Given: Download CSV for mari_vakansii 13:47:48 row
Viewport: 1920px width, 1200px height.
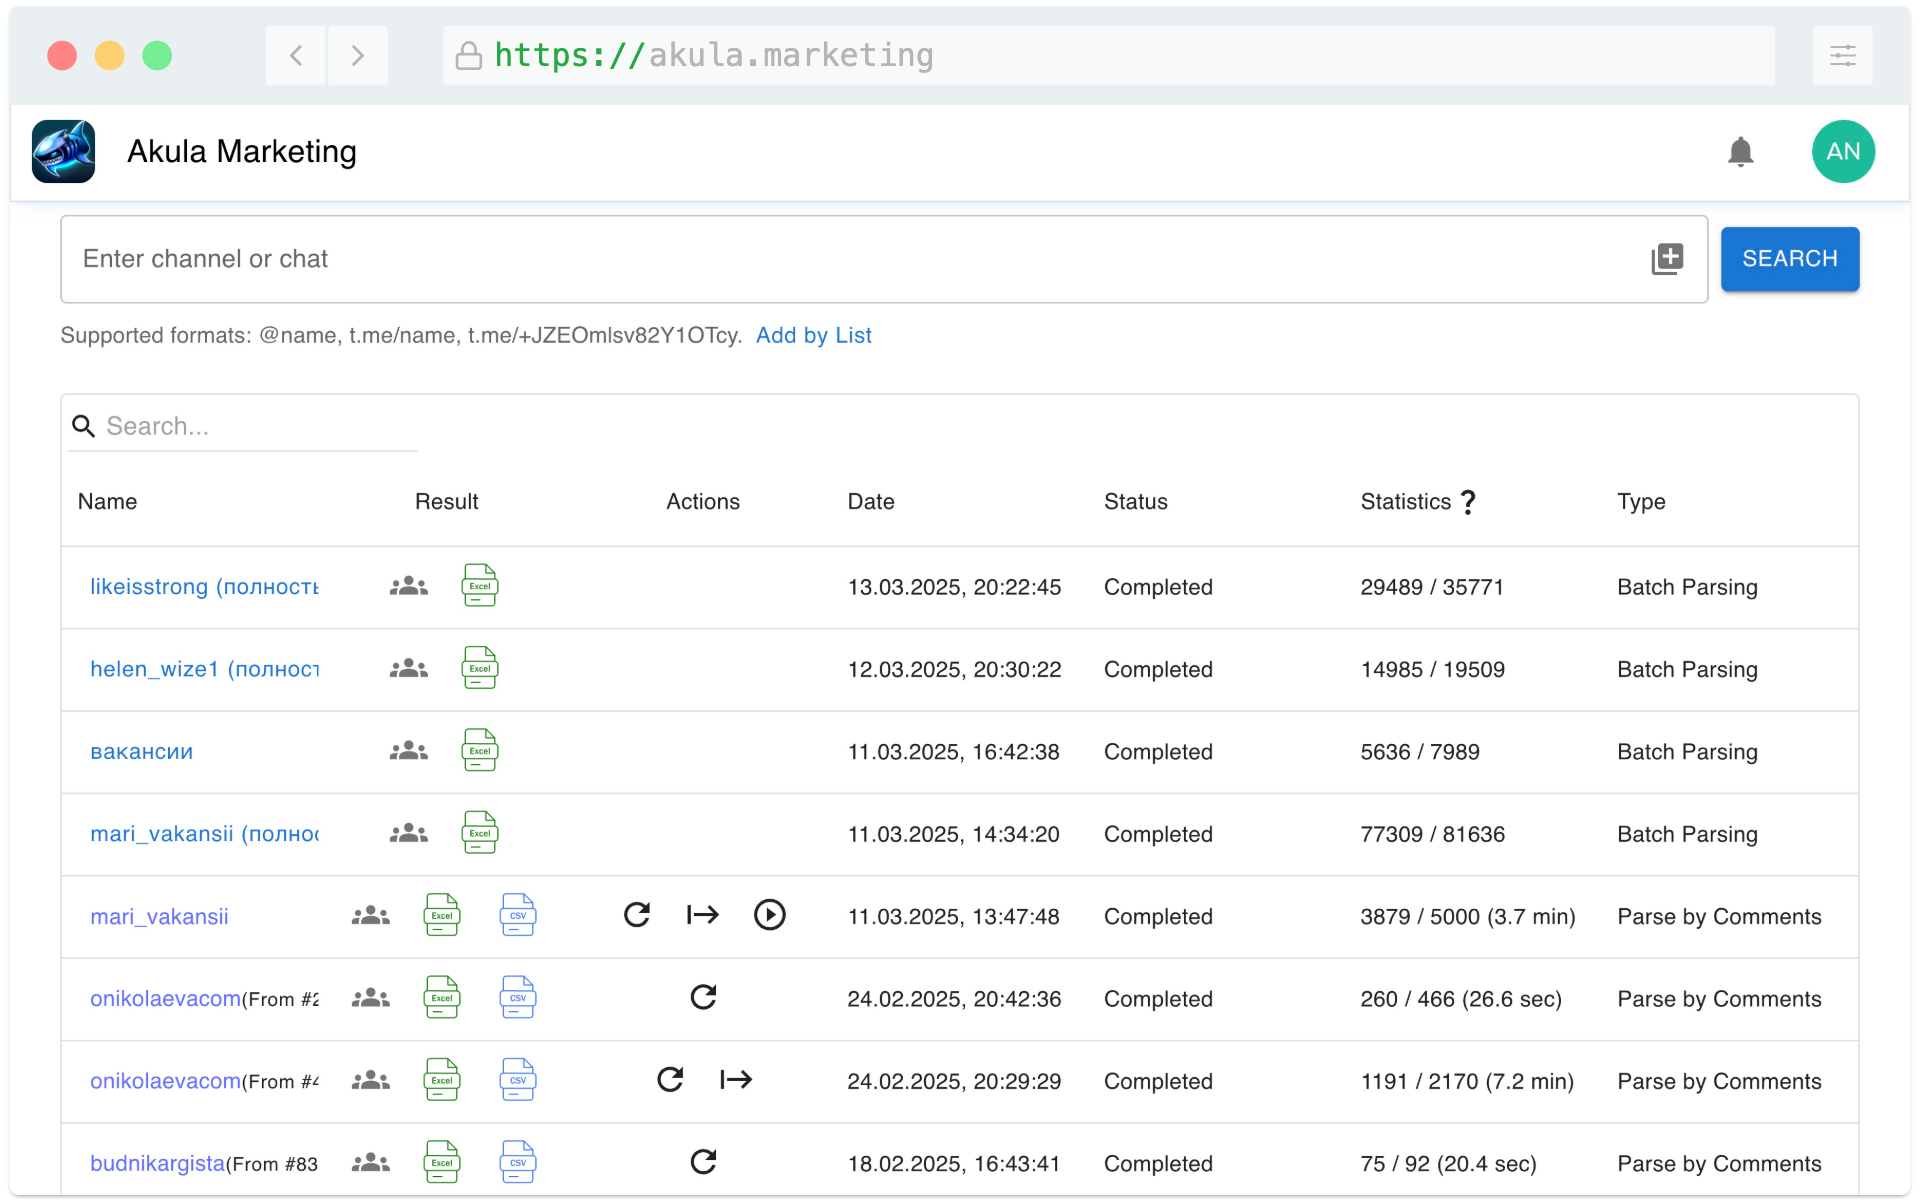Looking at the screenshot, I should (x=518, y=915).
